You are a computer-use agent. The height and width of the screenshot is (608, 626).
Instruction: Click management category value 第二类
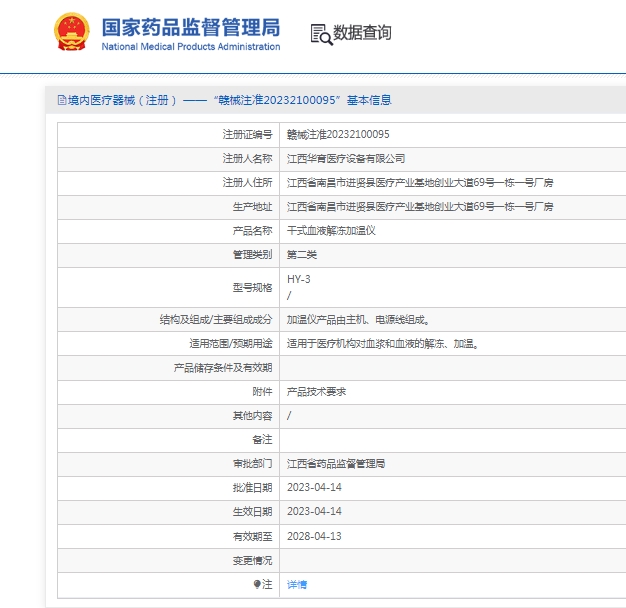(302, 254)
